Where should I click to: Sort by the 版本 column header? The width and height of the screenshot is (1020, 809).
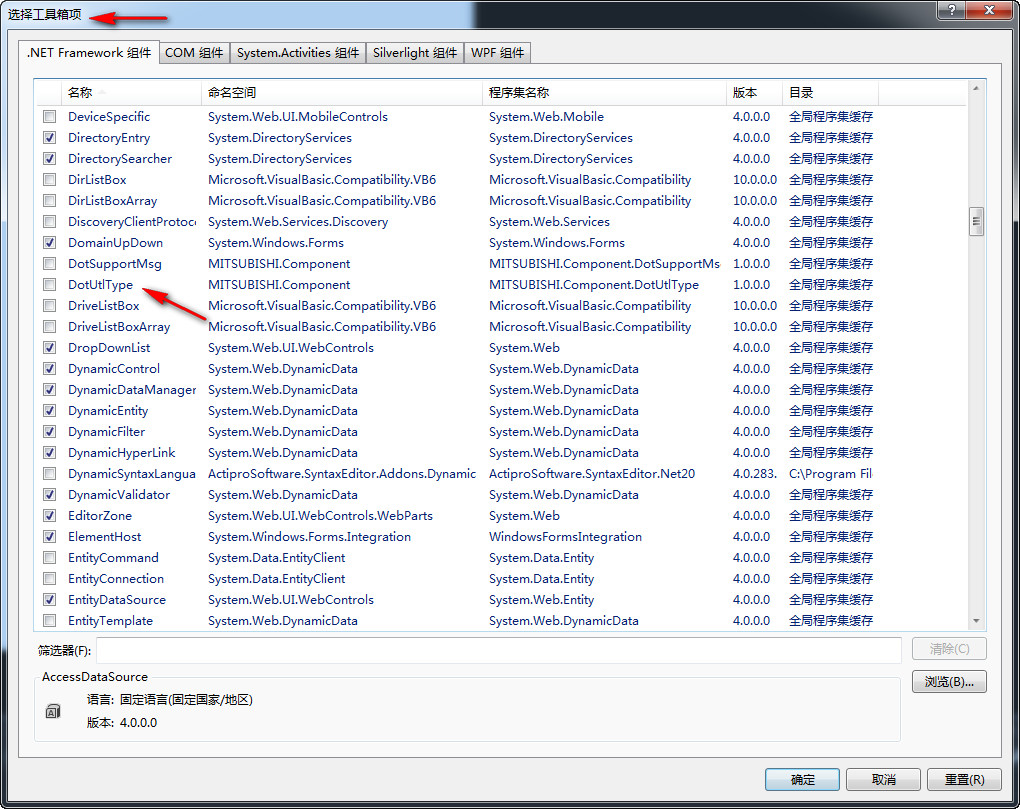coord(753,93)
